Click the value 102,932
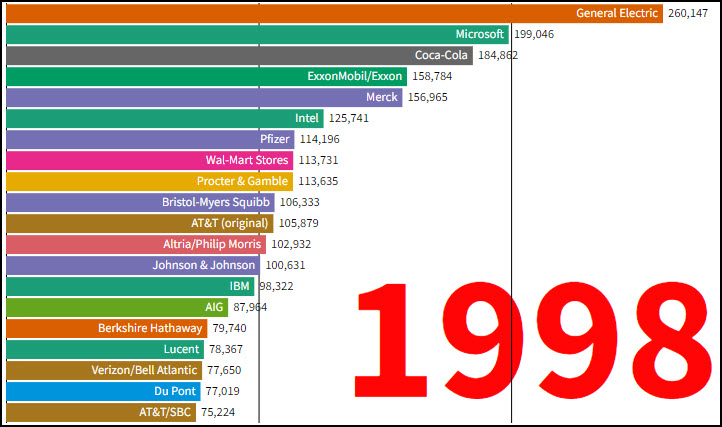 (291, 245)
